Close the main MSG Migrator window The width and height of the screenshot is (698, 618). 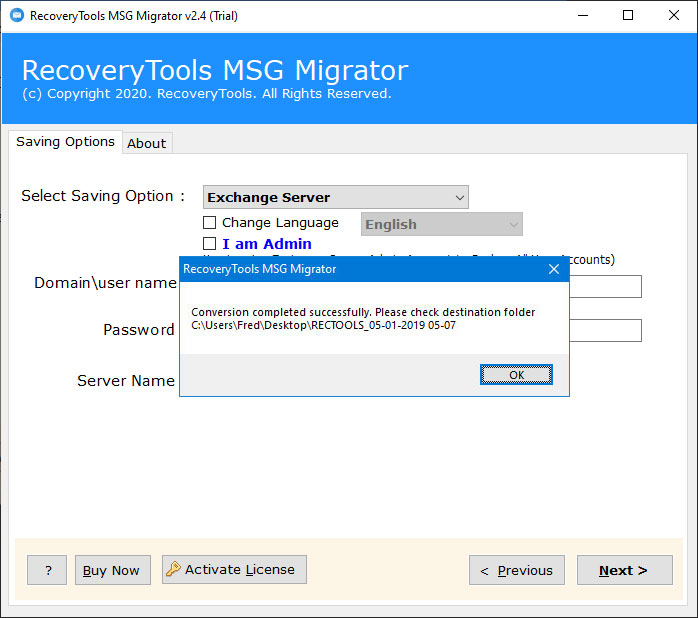[674, 16]
